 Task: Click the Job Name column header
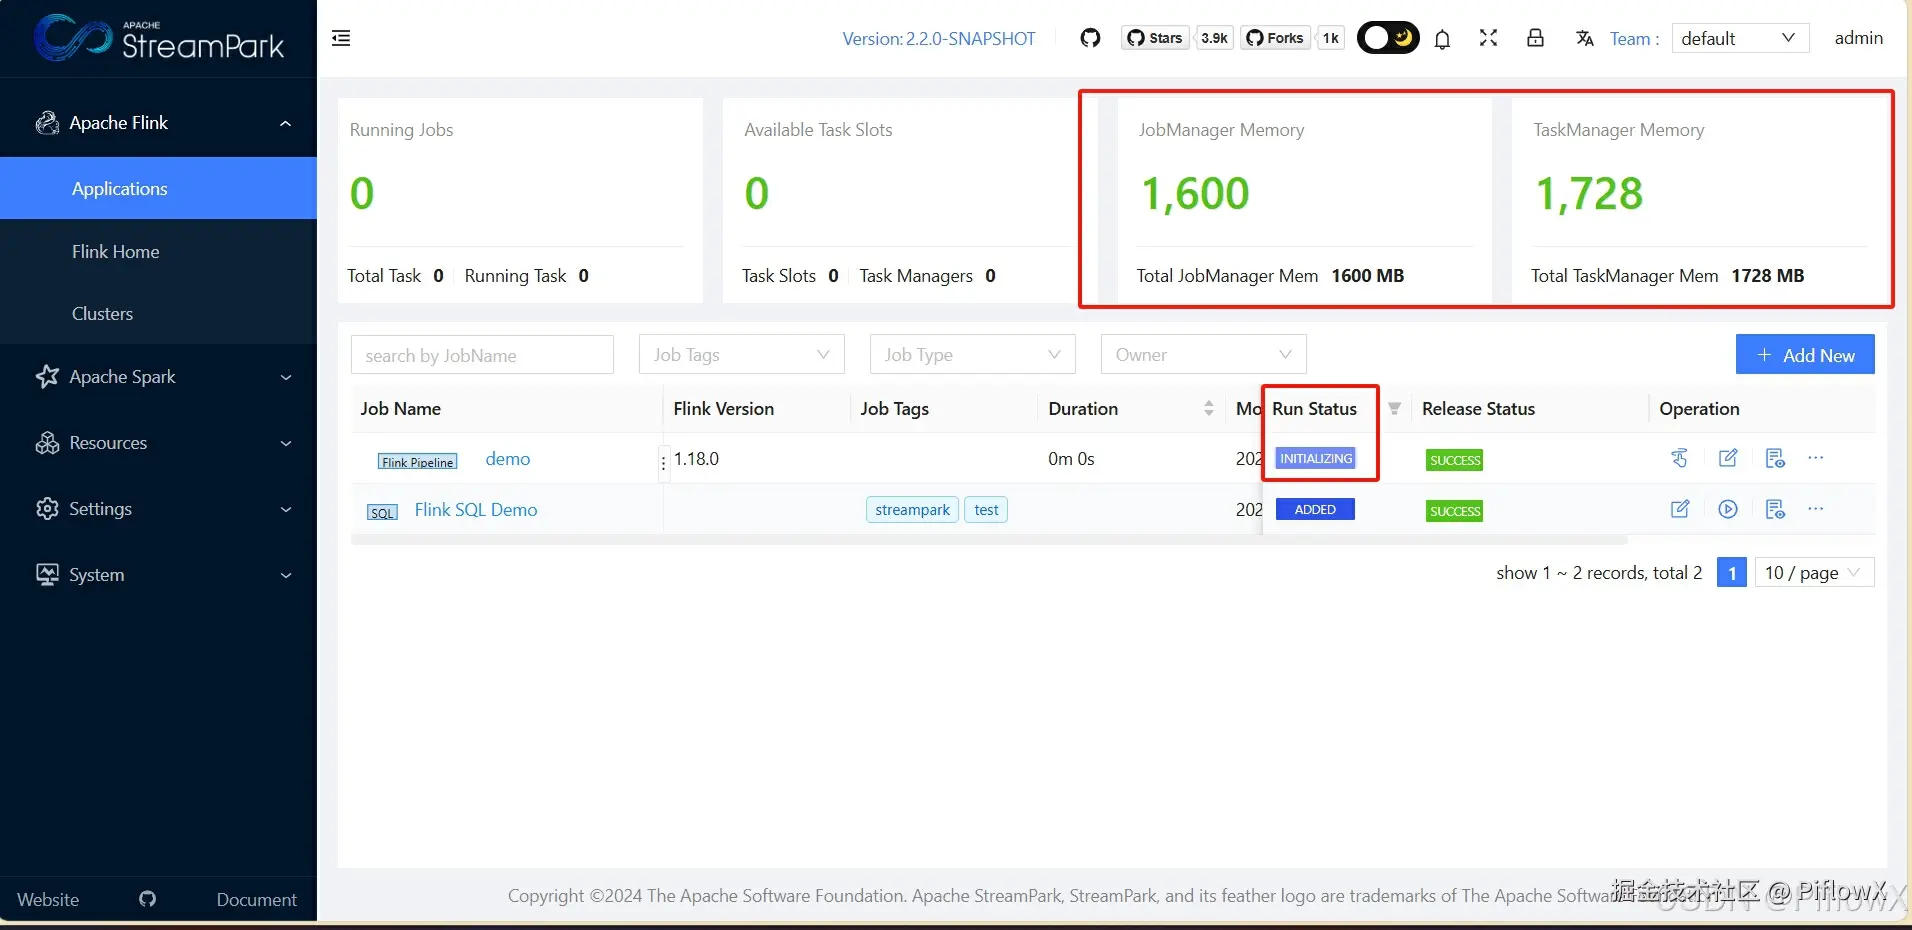coord(401,408)
